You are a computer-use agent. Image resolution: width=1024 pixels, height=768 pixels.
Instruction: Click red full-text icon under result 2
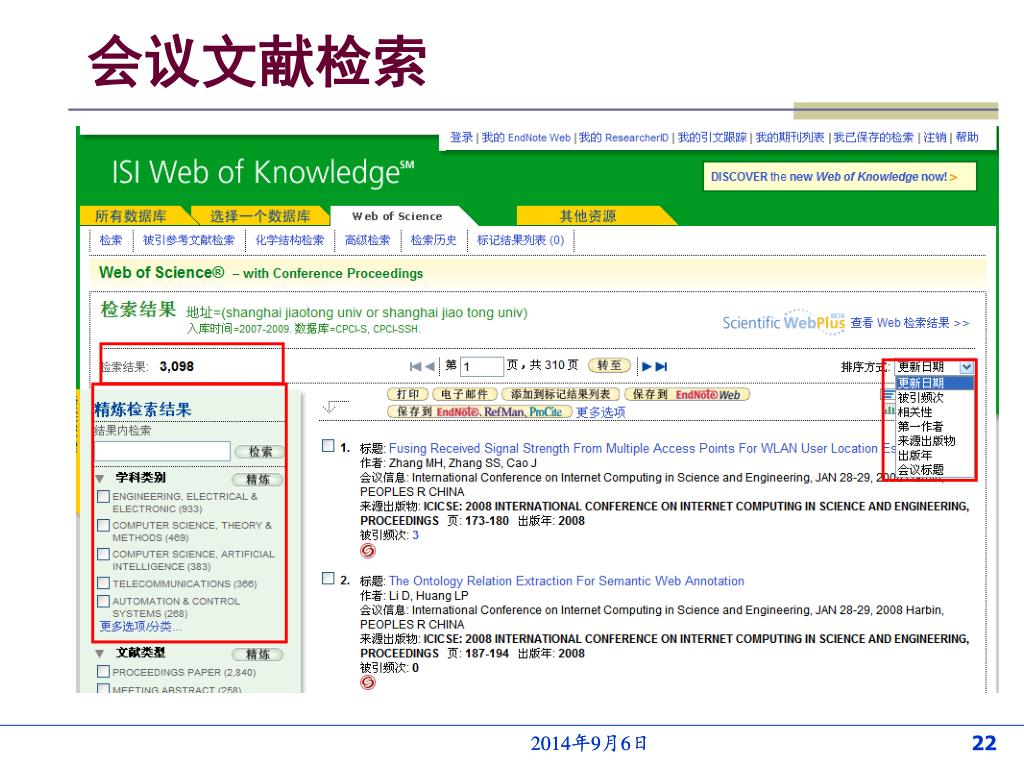[368, 682]
